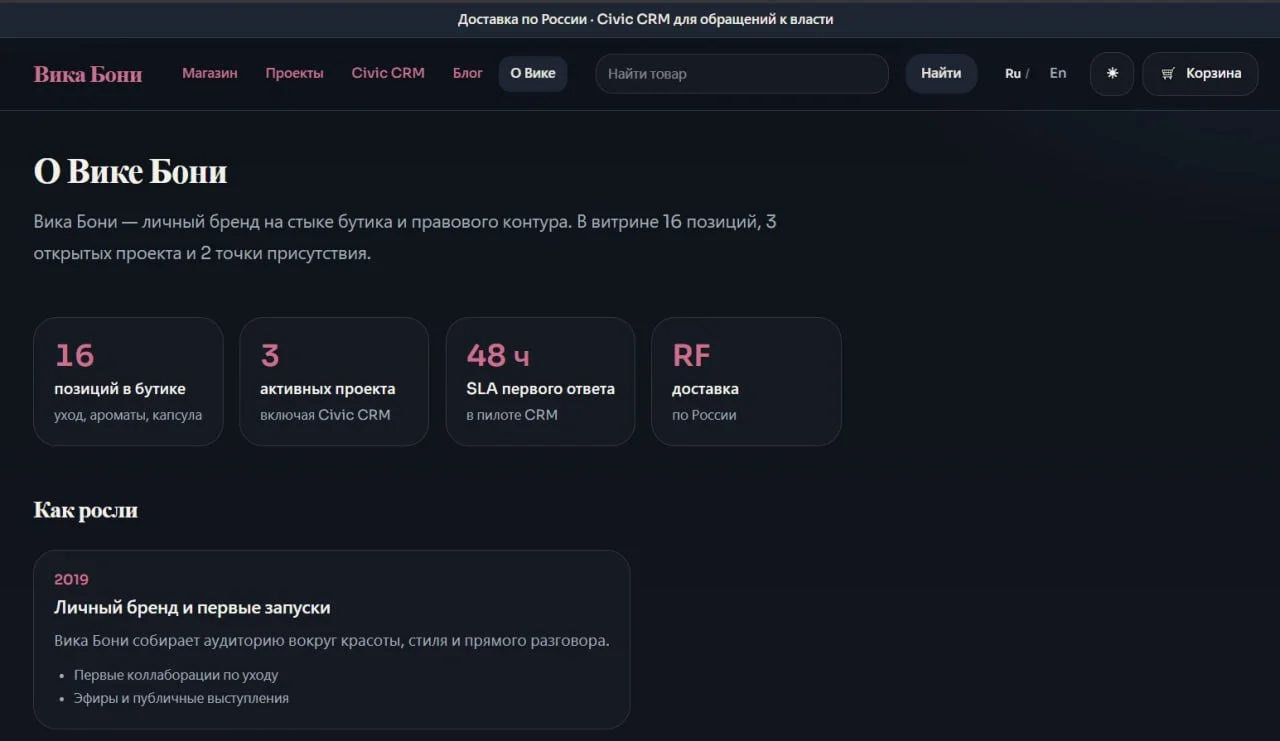Click the sentence 'Вика Бони собирает аудиторию'
The image size is (1280, 741).
pyautogui.click(x=332, y=641)
